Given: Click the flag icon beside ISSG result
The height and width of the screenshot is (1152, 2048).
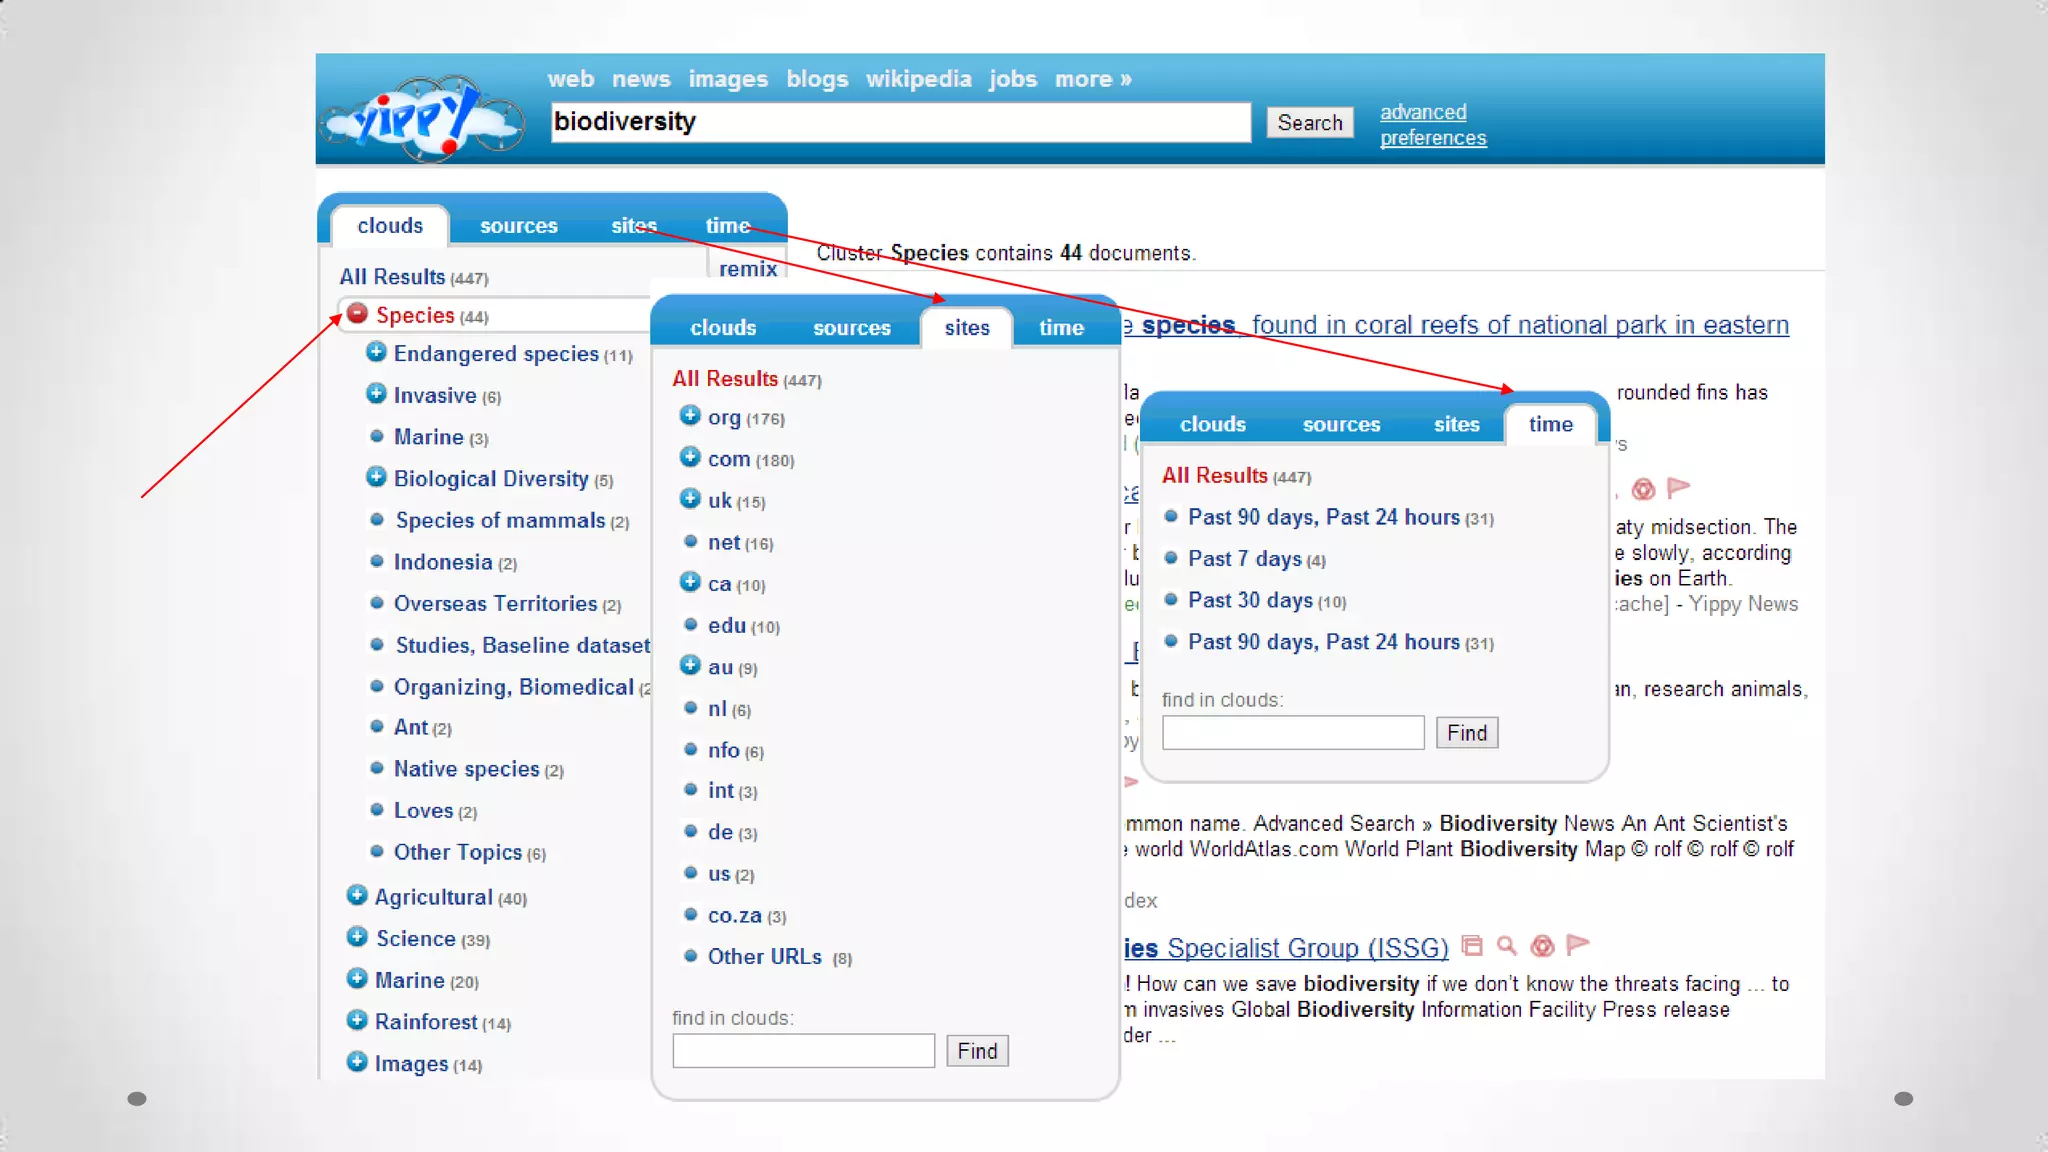Looking at the screenshot, I should coord(1577,945).
